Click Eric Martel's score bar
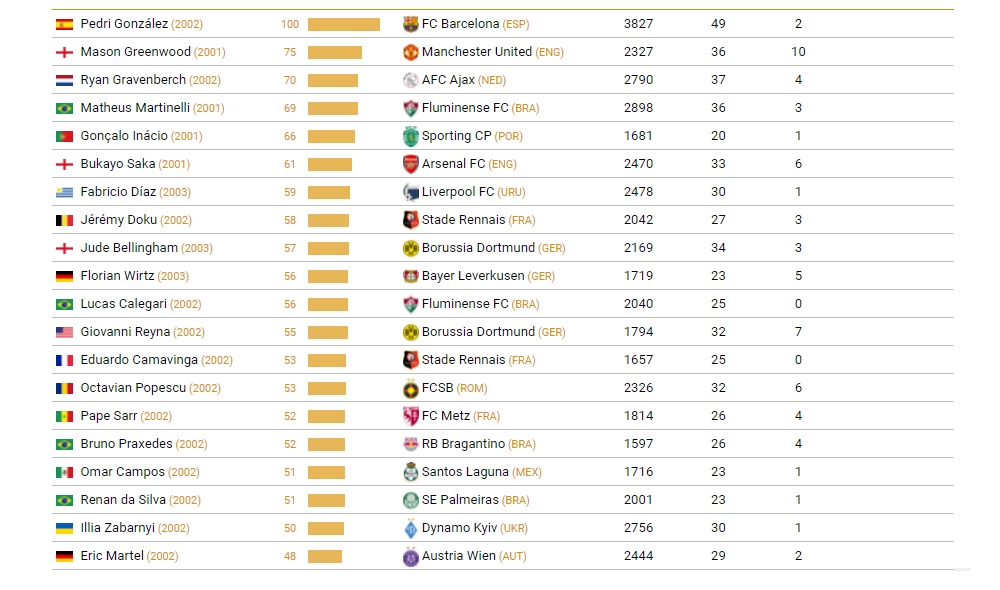 pyautogui.click(x=325, y=556)
